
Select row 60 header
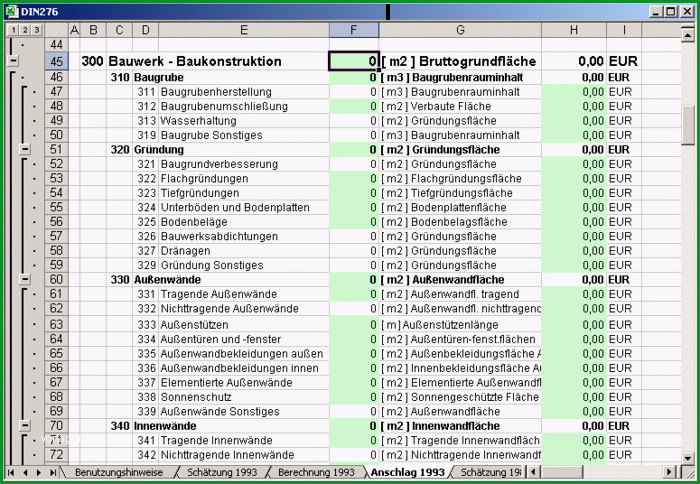coord(56,280)
